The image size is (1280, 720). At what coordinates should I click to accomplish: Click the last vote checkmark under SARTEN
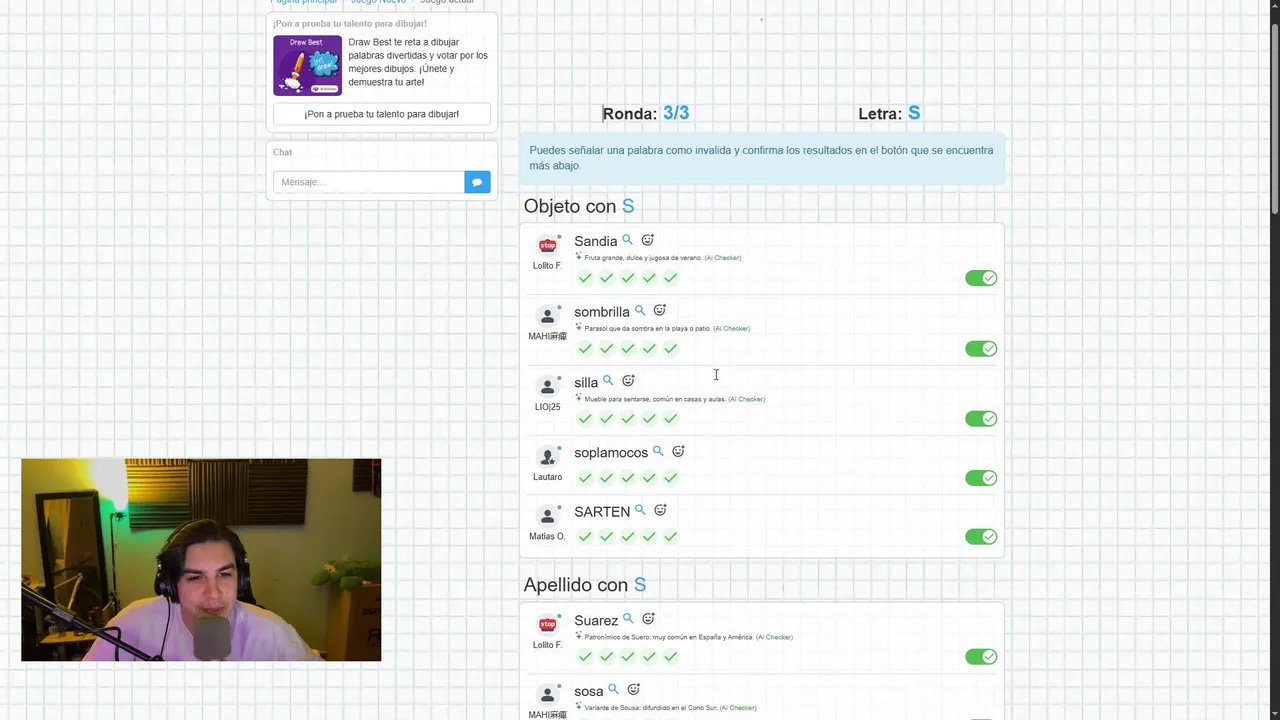(671, 537)
